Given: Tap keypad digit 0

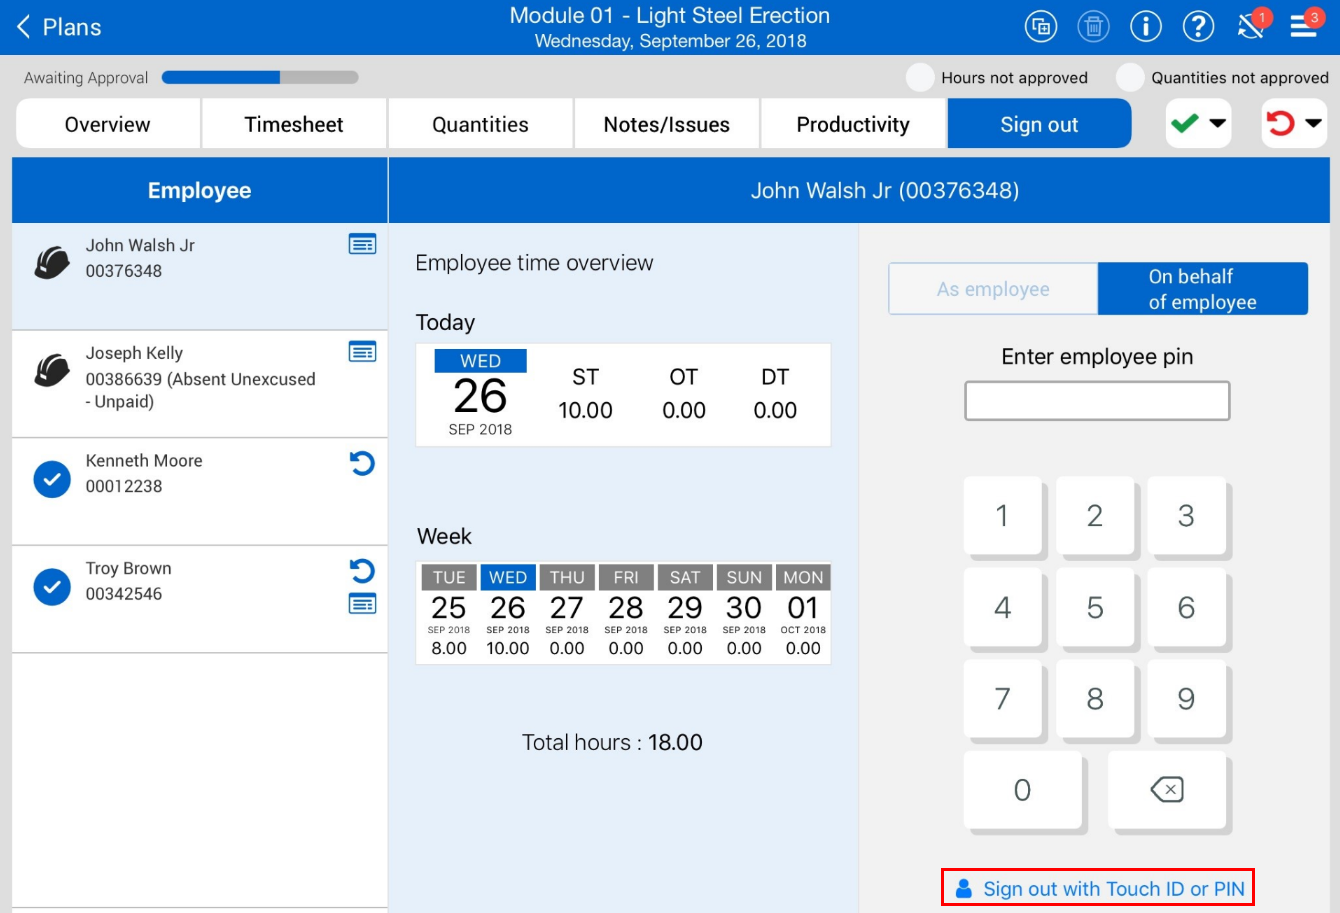Looking at the screenshot, I should coord(1022,790).
